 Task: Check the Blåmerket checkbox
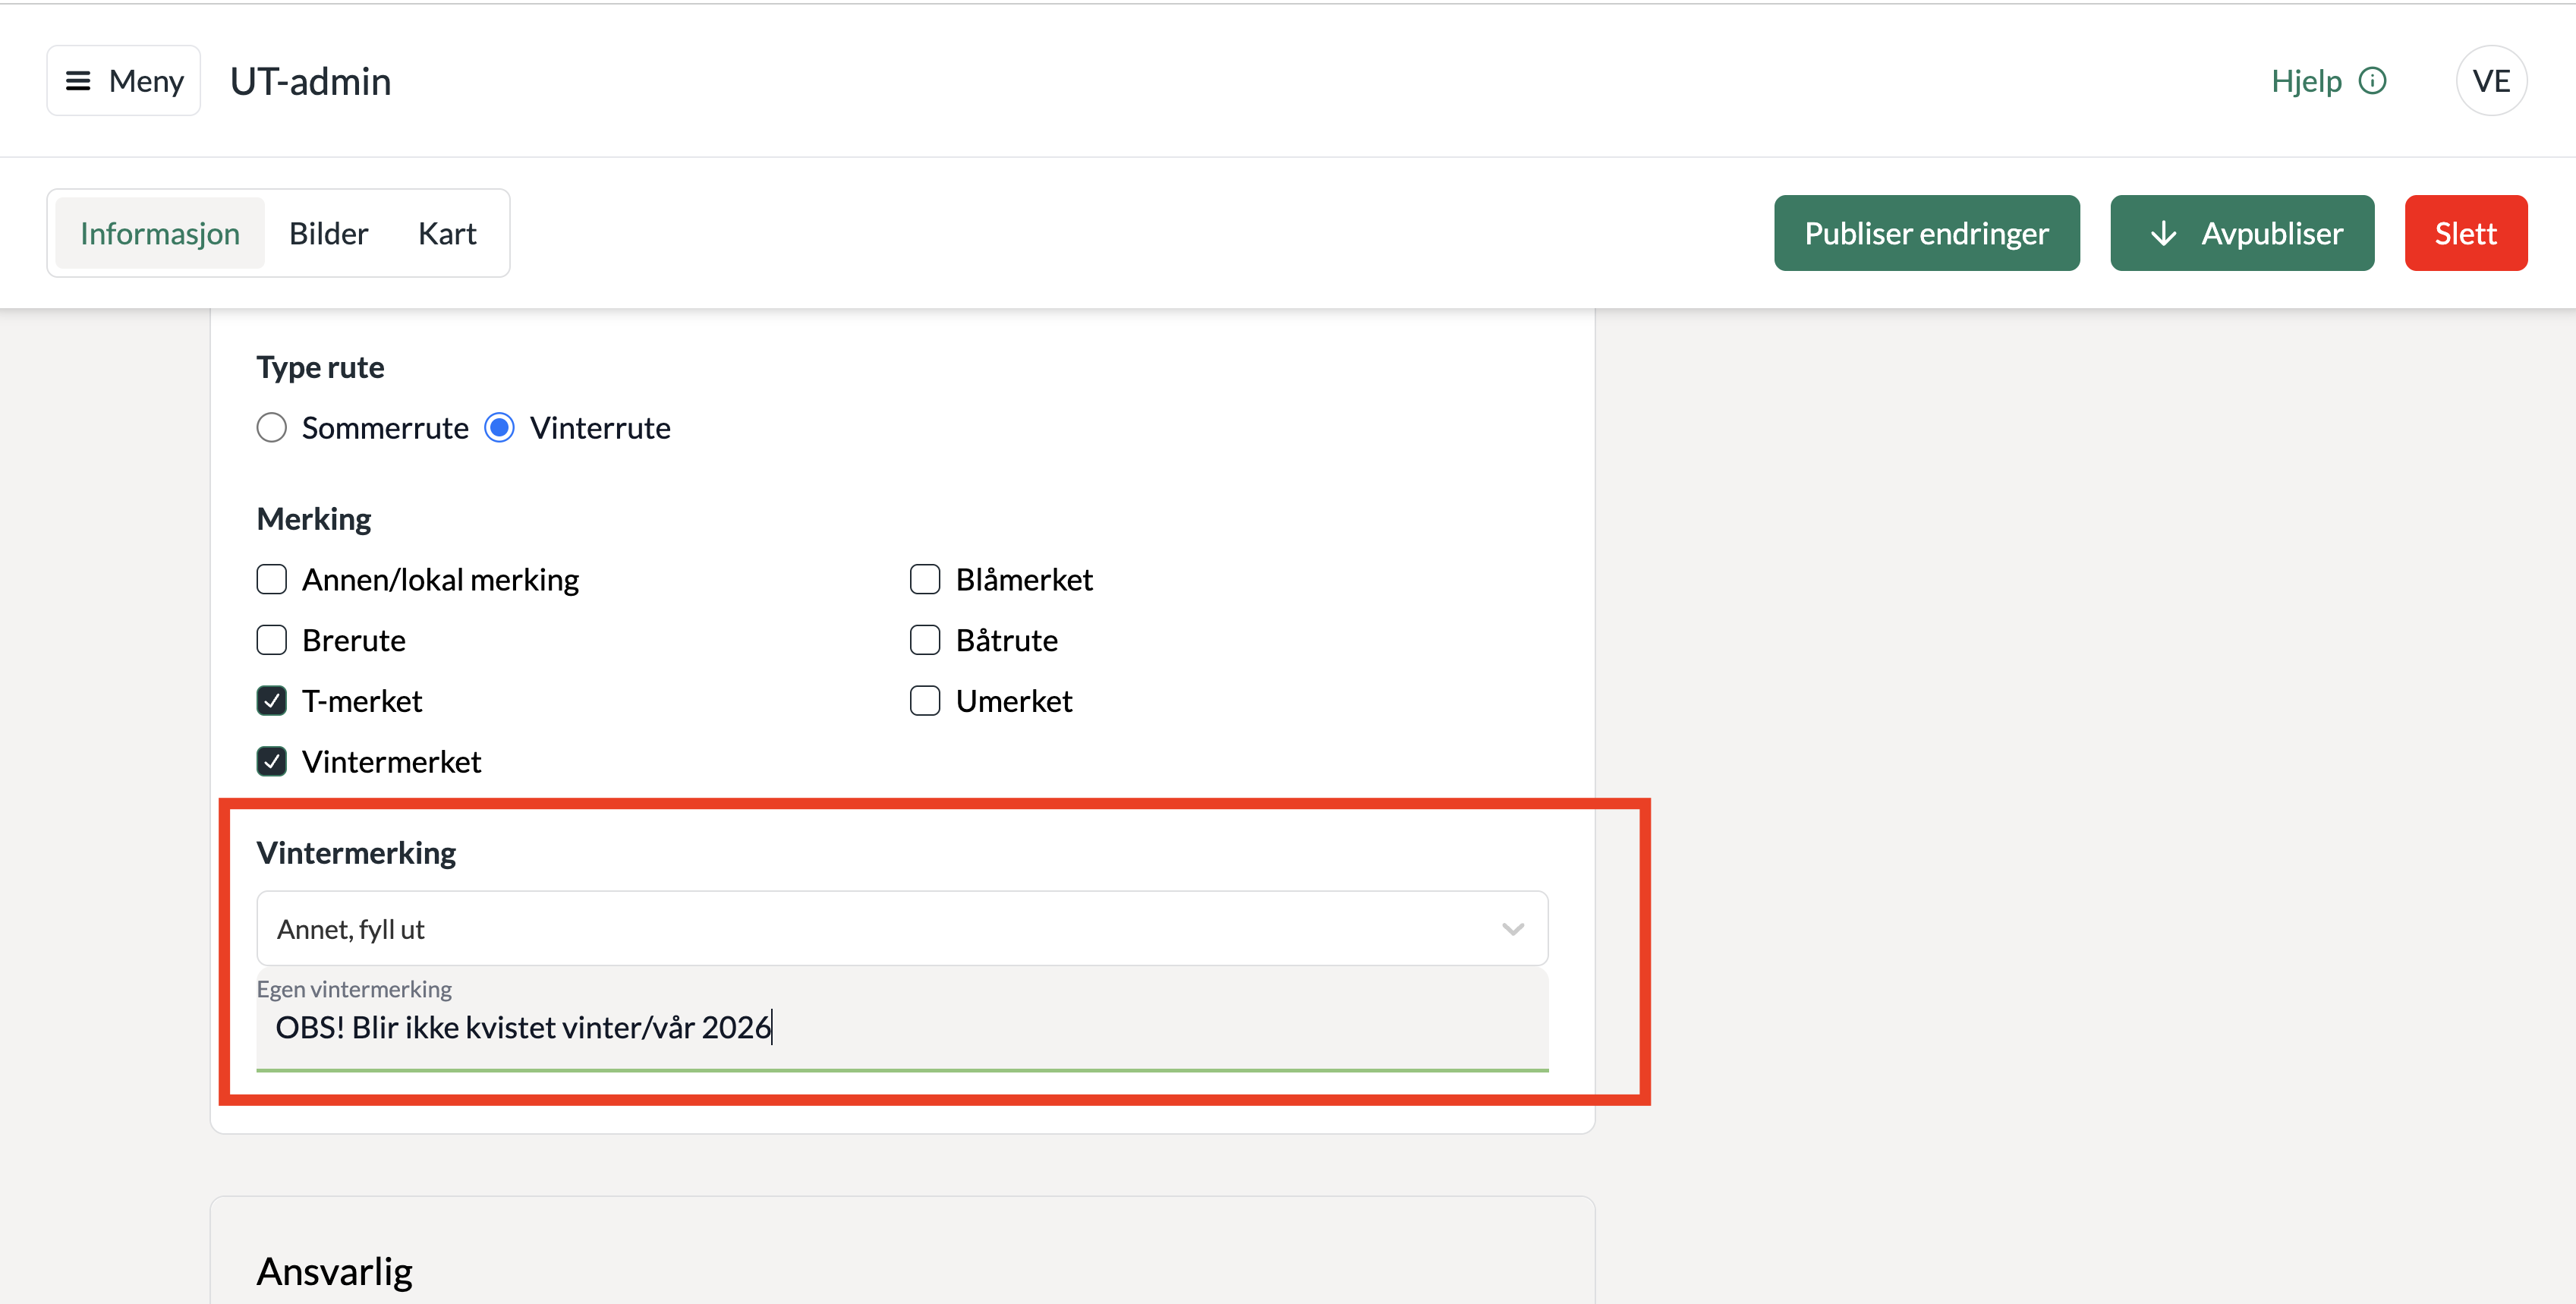925,580
